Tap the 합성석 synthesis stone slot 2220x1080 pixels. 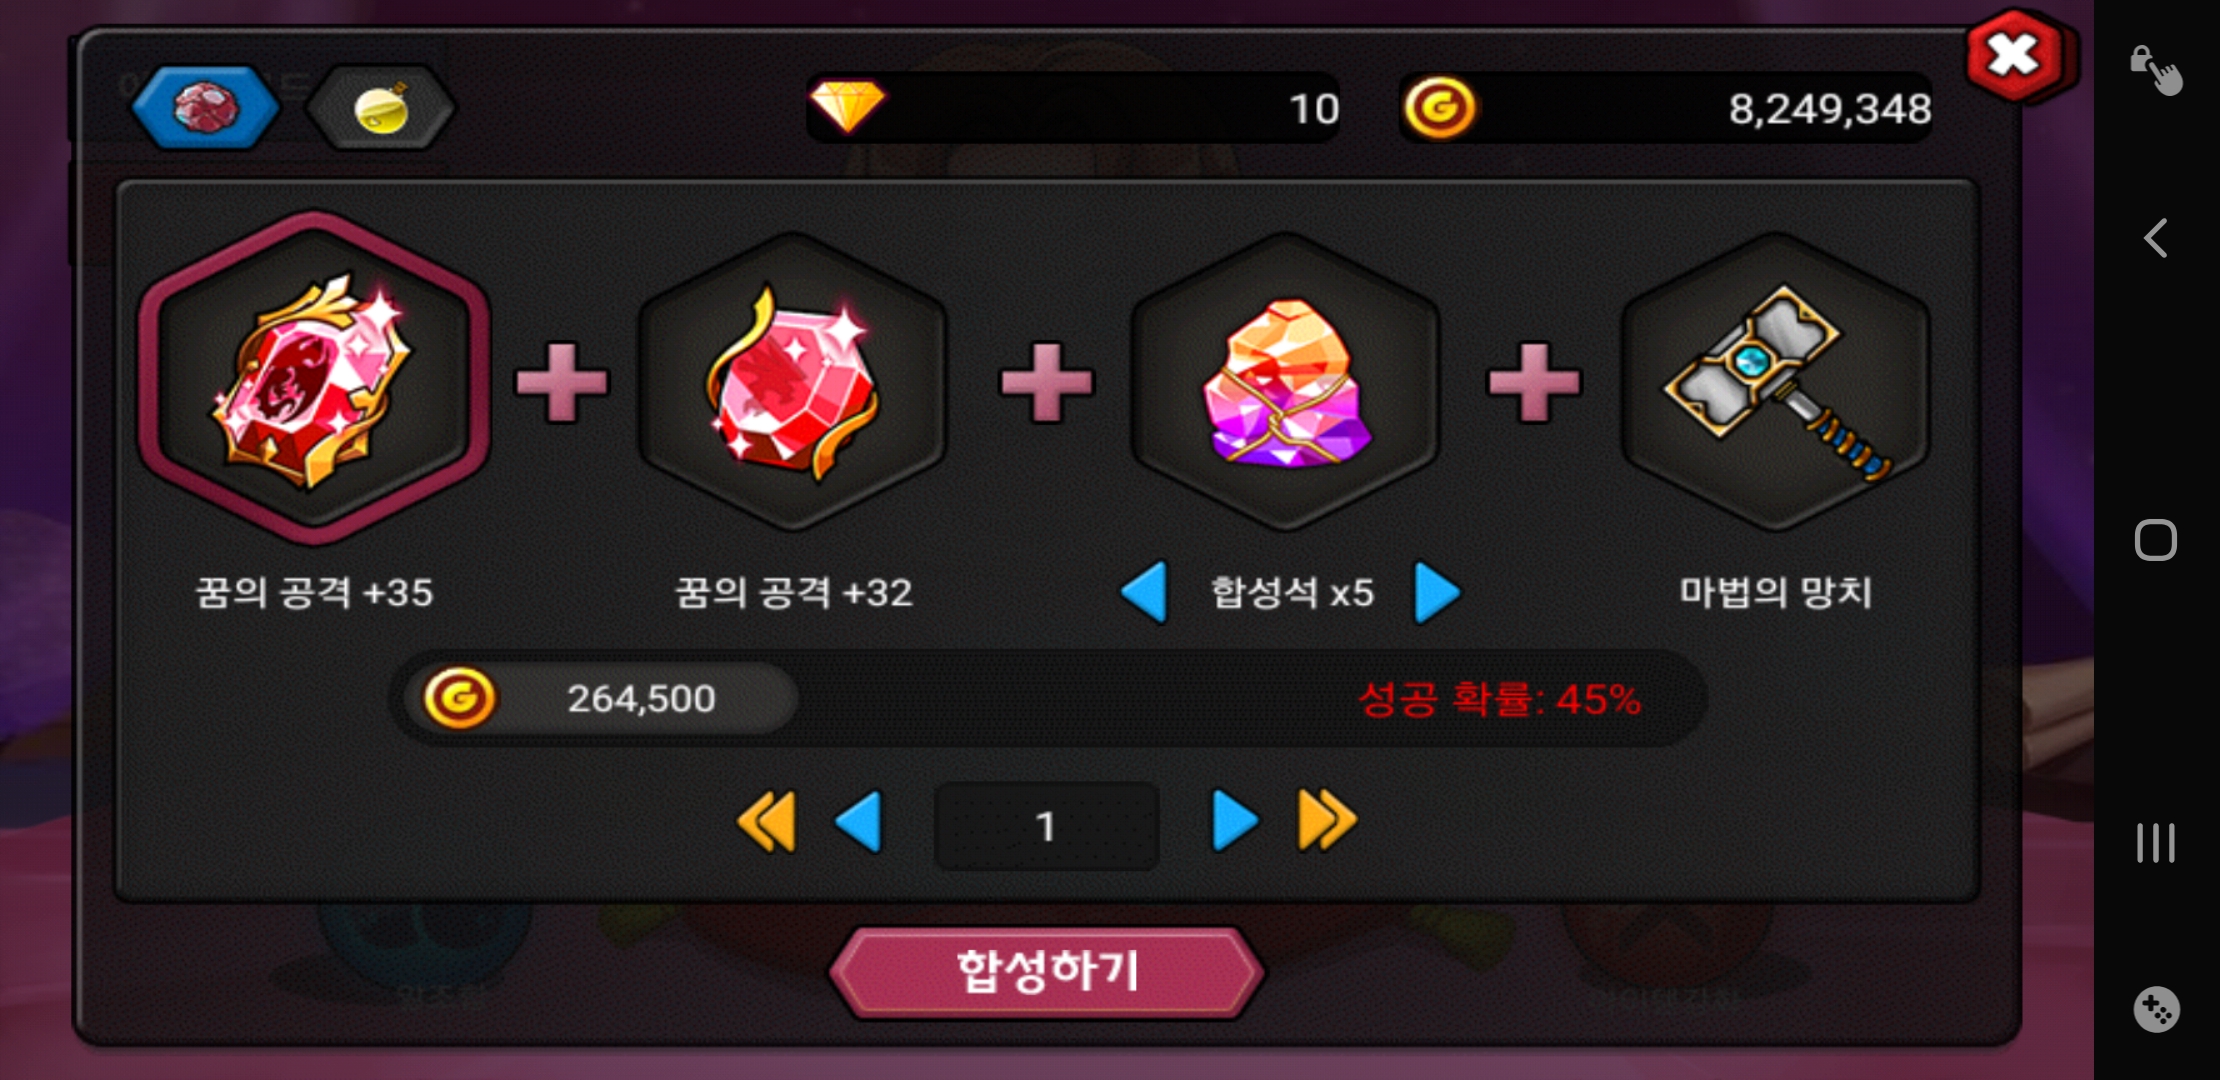click(1286, 381)
